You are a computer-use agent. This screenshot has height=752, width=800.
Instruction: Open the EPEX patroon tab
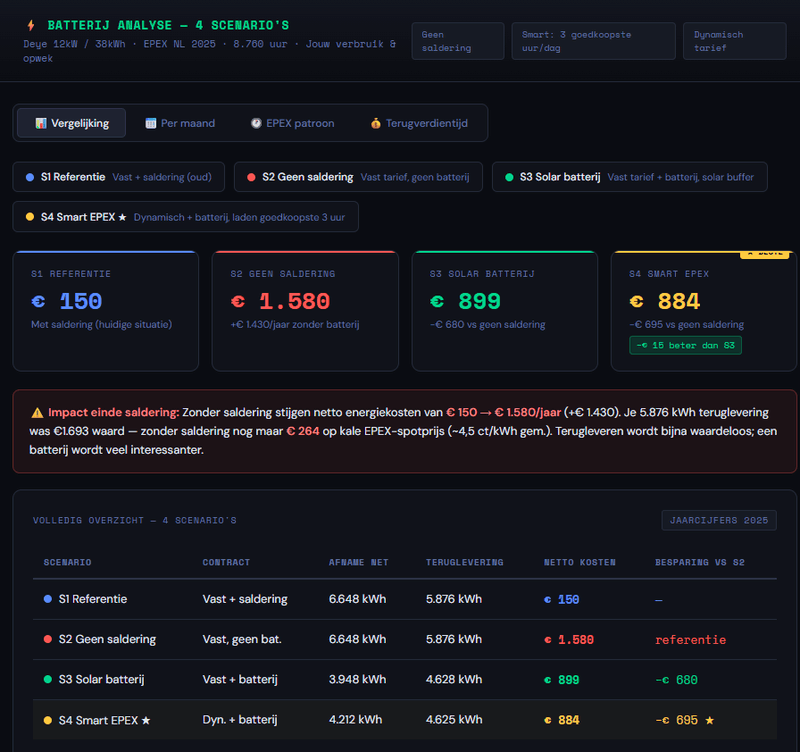(x=292, y=123)
